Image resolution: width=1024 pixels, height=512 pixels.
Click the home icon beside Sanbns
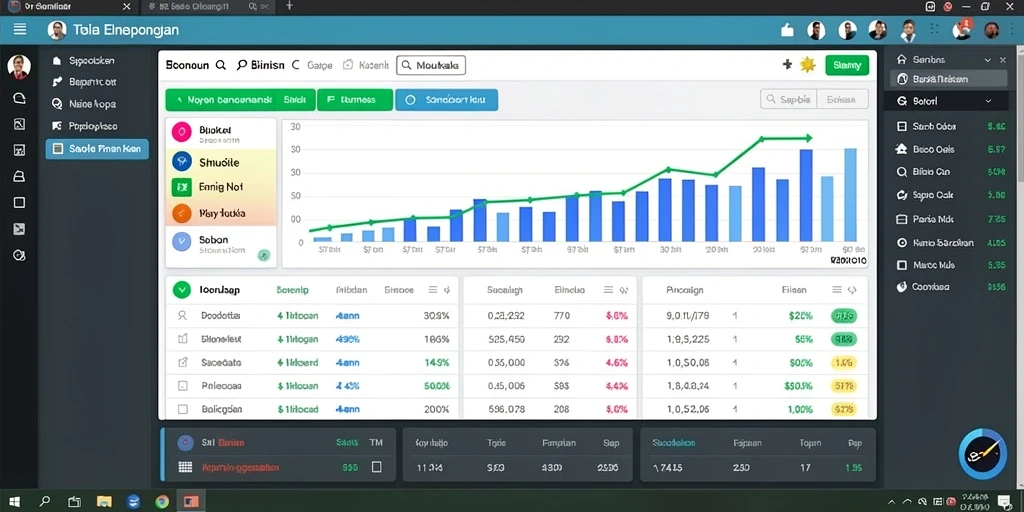903,59
